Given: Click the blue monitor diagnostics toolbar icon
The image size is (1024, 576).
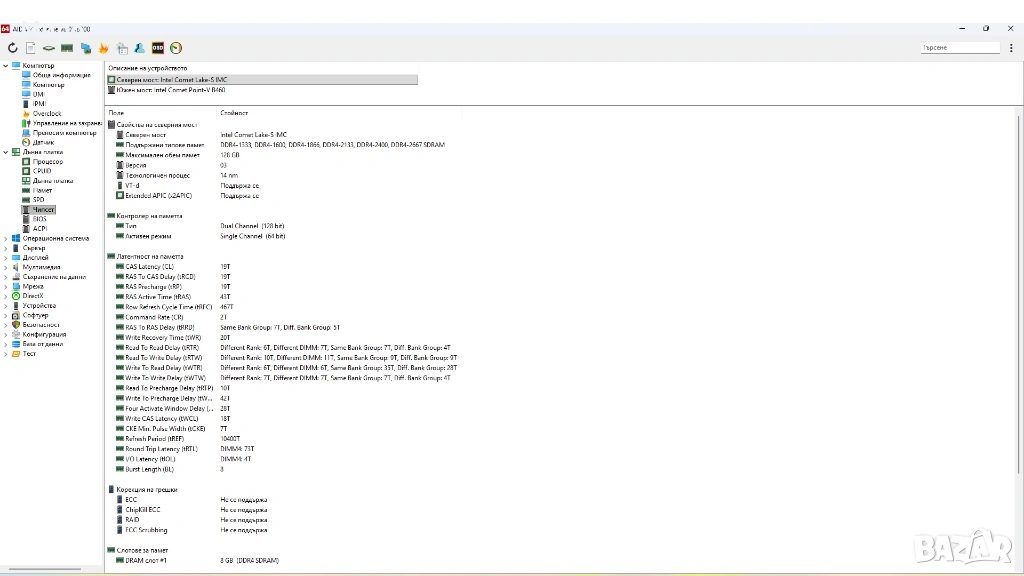Looking at the screenshot, I should pyautogui.click(x=85, y=47).
